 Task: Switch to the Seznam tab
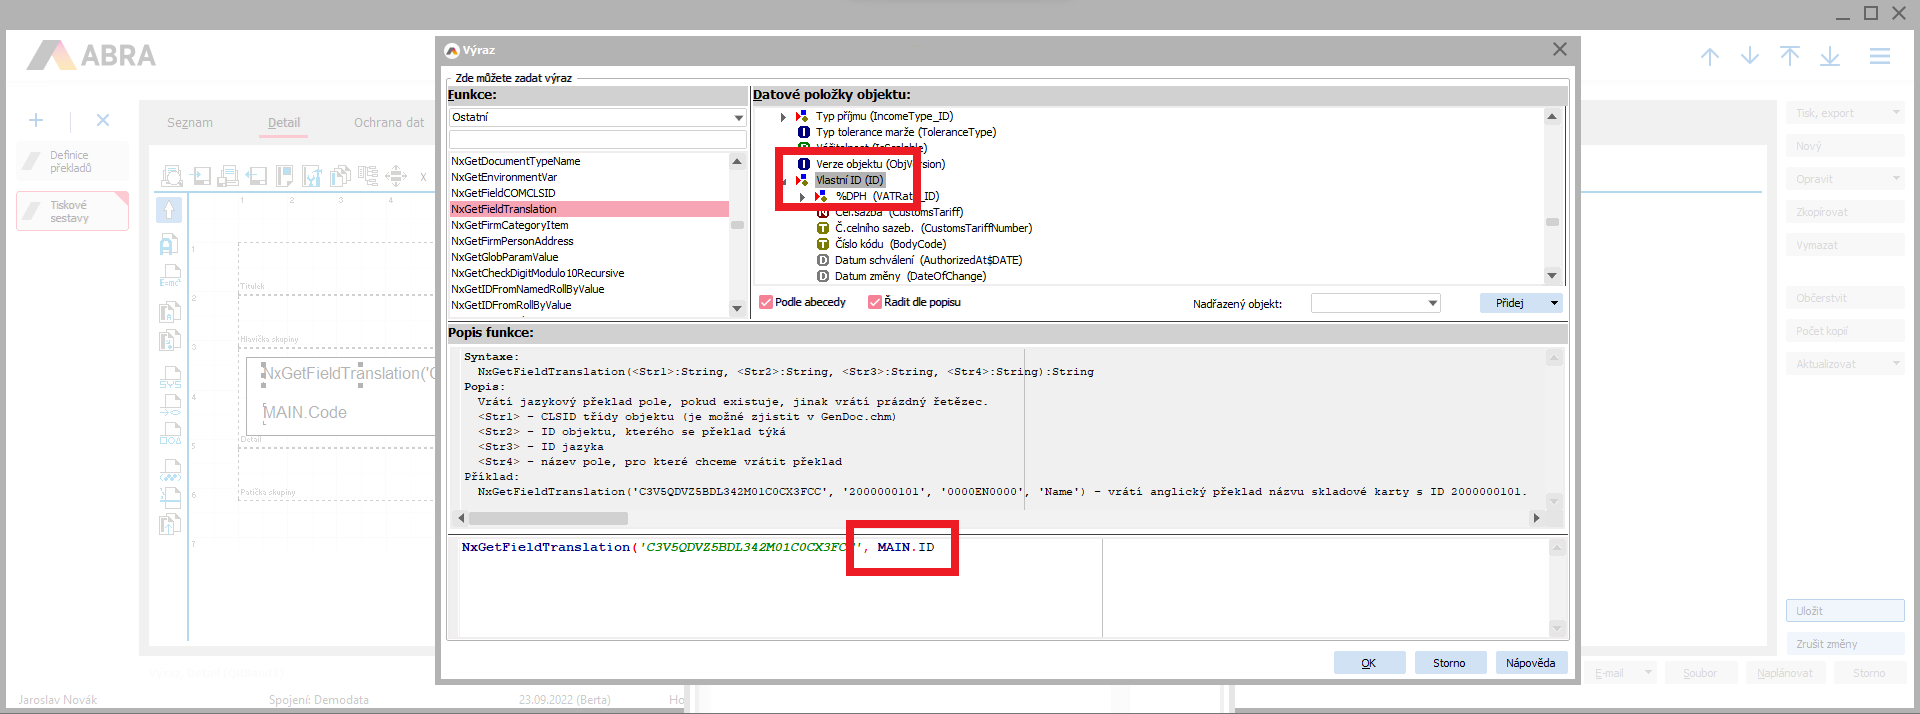[190, 123]
